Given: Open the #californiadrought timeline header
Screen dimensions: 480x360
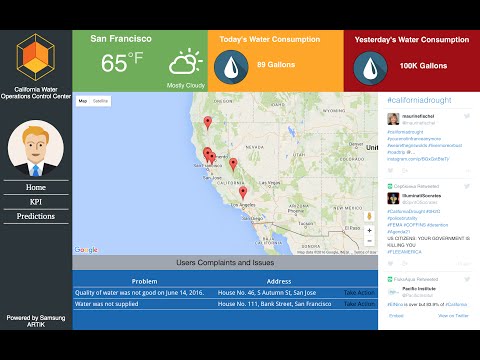Looking at the screenshot, I should pyautogui.click(x=419, y=100).
